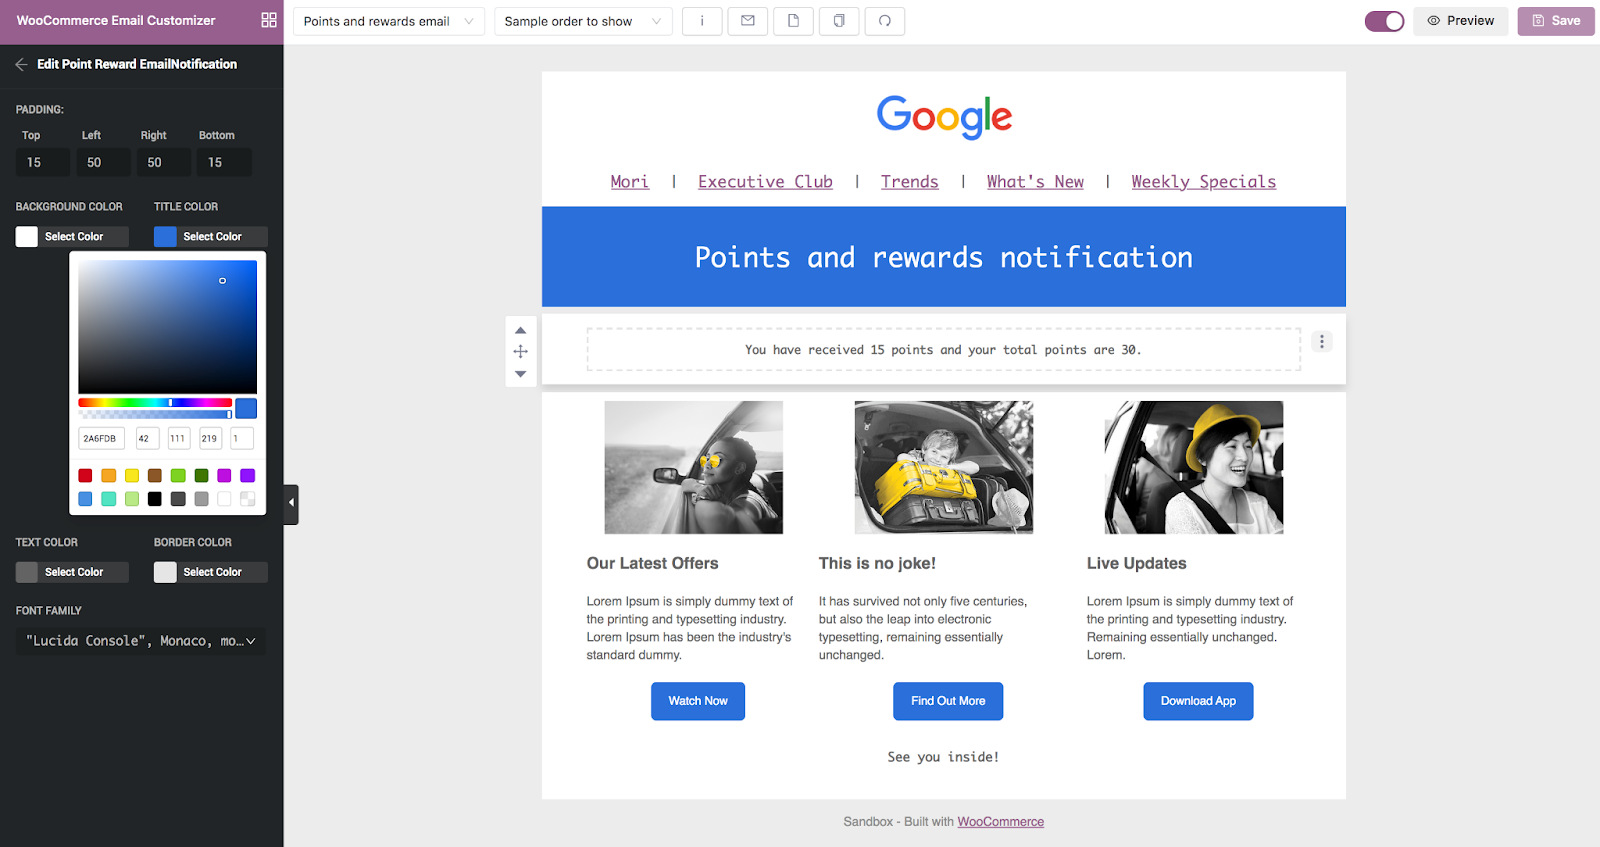Pick the red preset color swatch
Viewport: 1600px width, 847px height.
85,476
